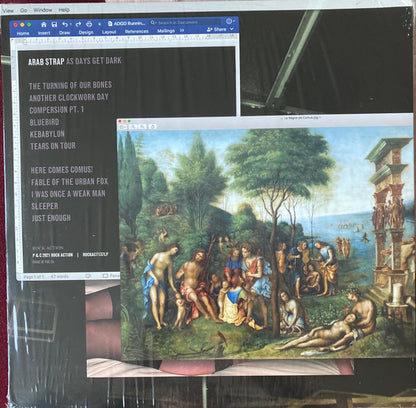Toggle the Focus view in Word's status bar
416x408 pixels.
[111, 276]
